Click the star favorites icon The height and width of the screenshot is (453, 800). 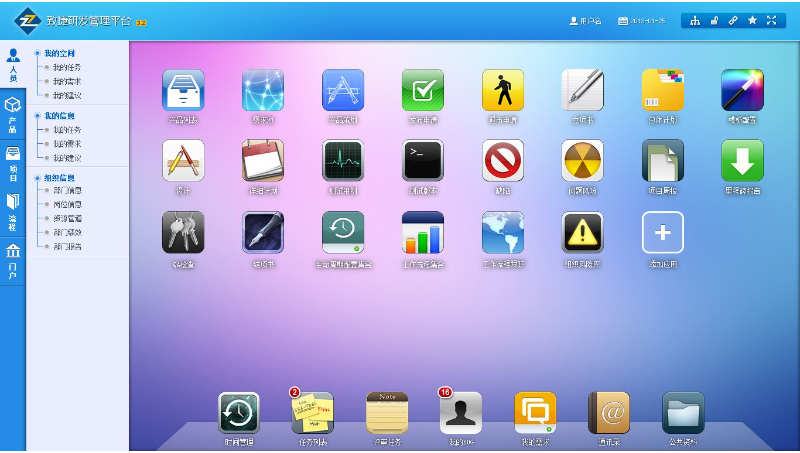pyautogui.click(x=752, y=20)
